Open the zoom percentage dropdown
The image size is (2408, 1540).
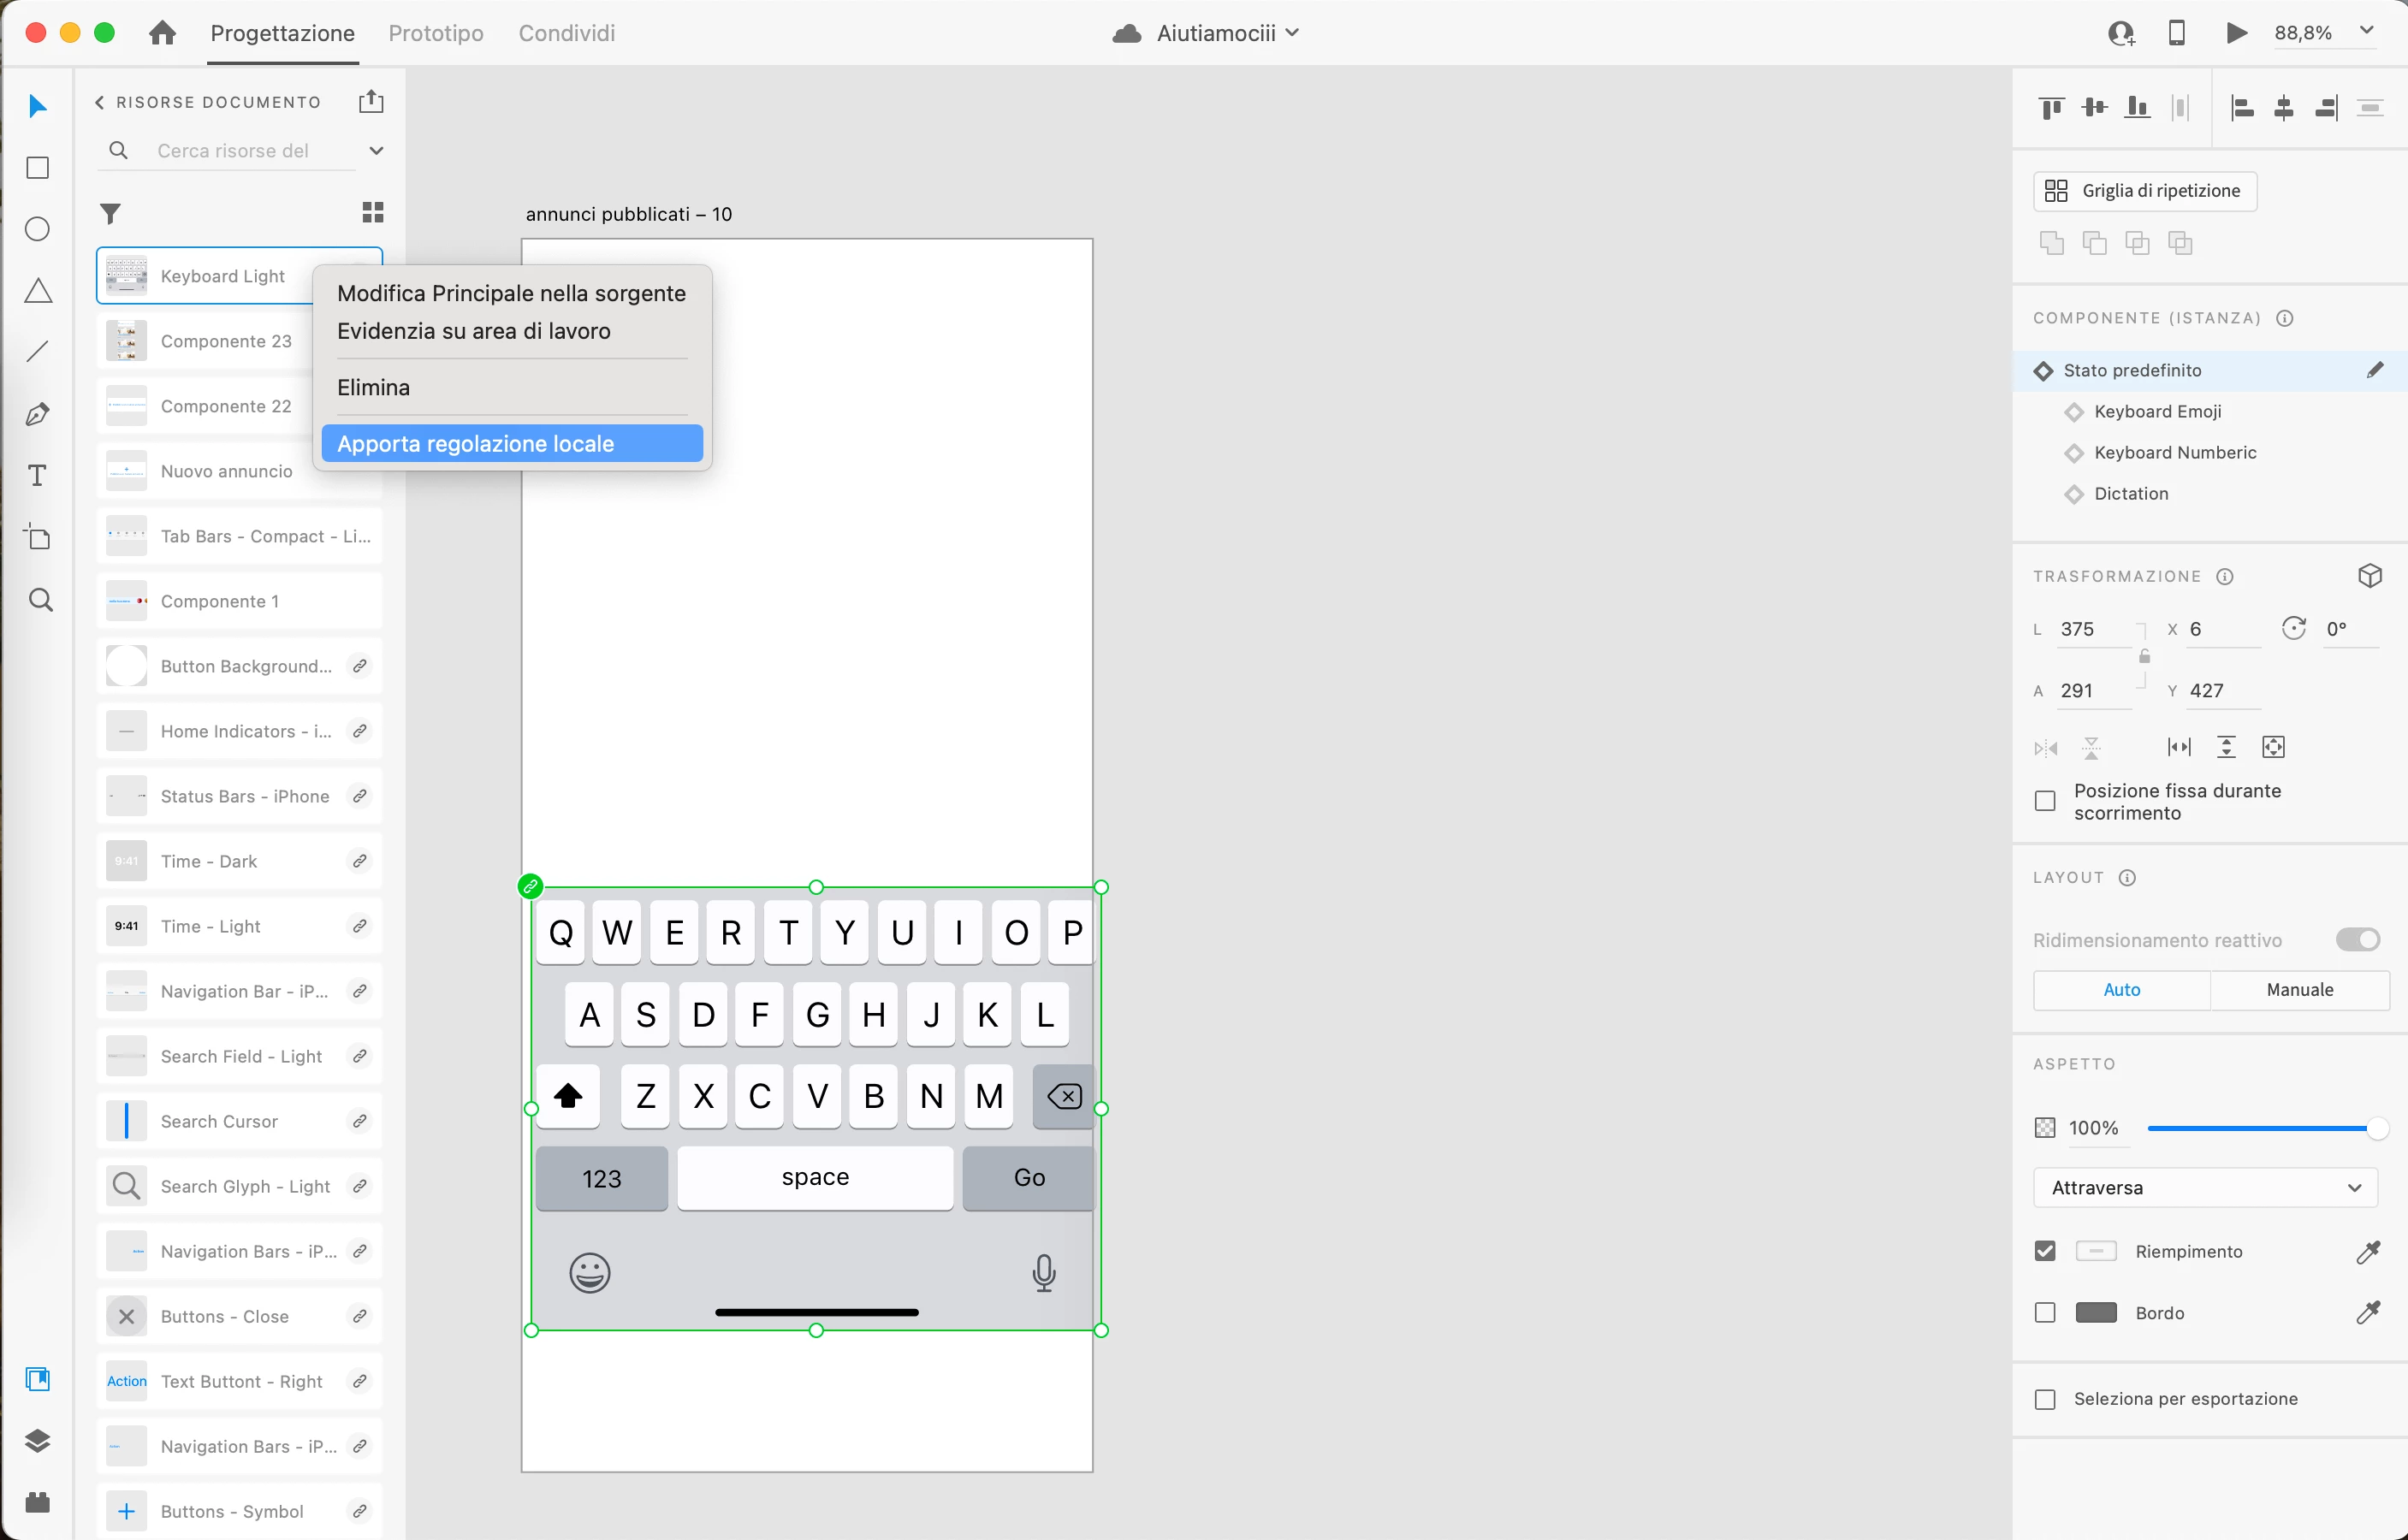pyautogui.click(x=2366, y=31)
